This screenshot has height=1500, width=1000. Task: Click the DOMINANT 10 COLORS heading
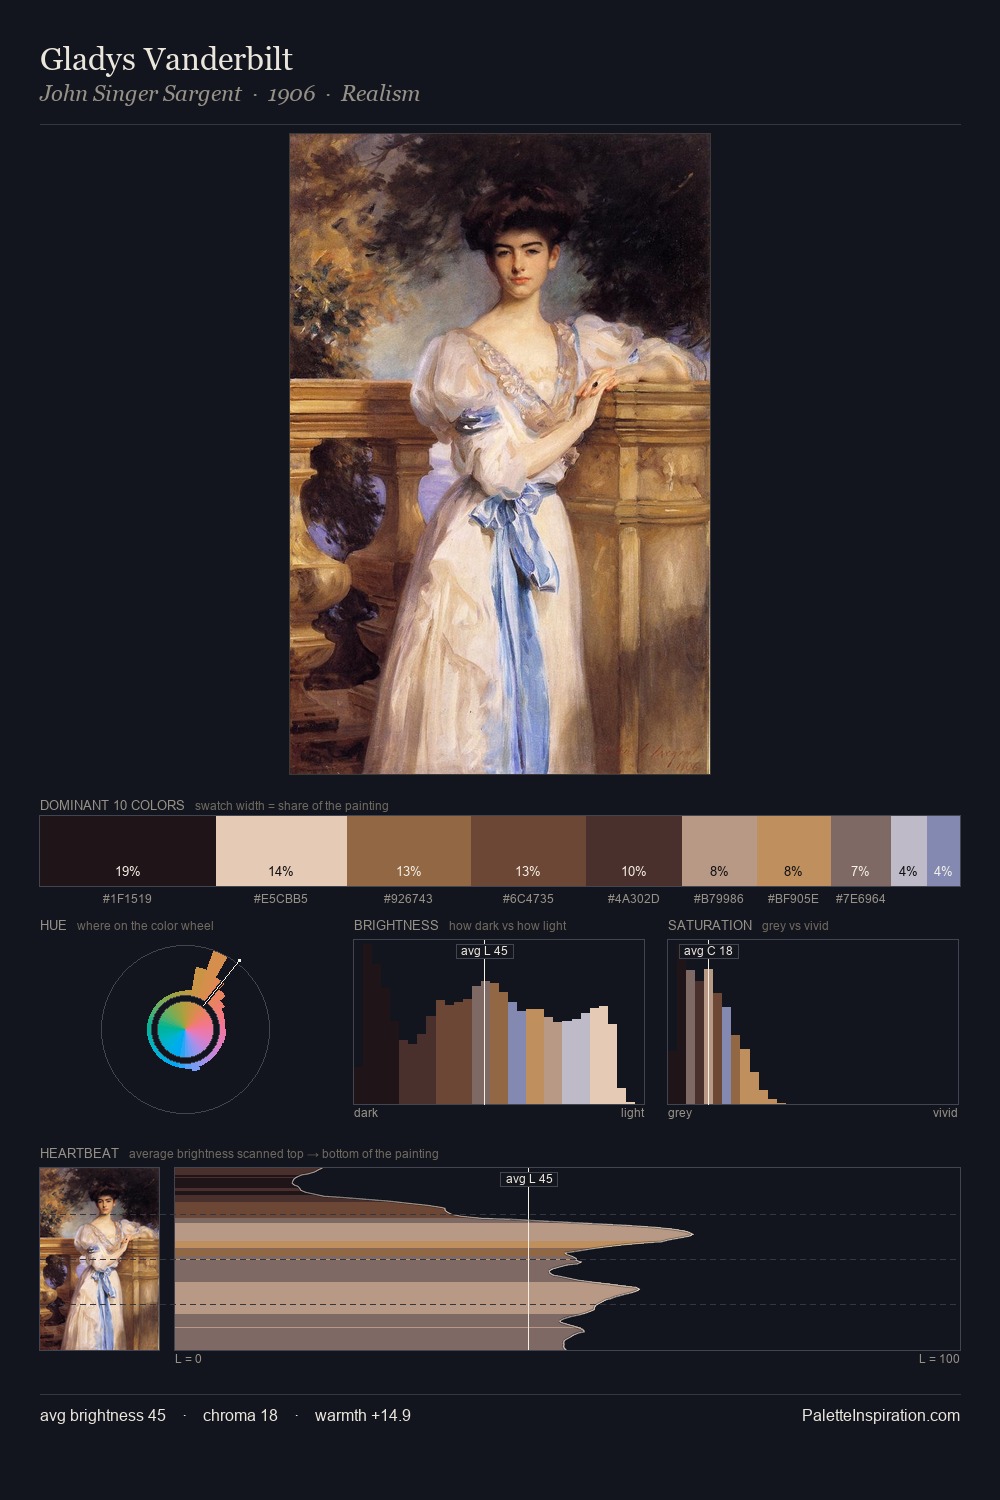[112, 805]
